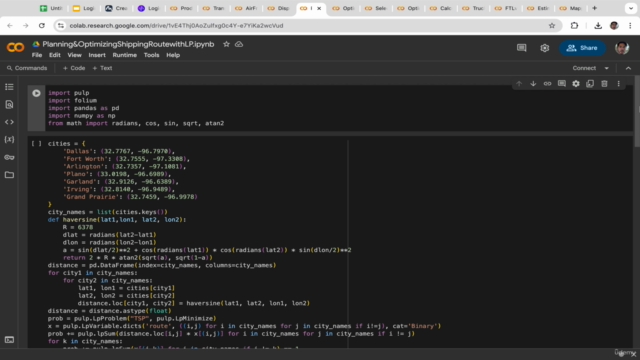
Task: Expand the Connect runtime options dropdown arrow
Action: coord(607,68)
